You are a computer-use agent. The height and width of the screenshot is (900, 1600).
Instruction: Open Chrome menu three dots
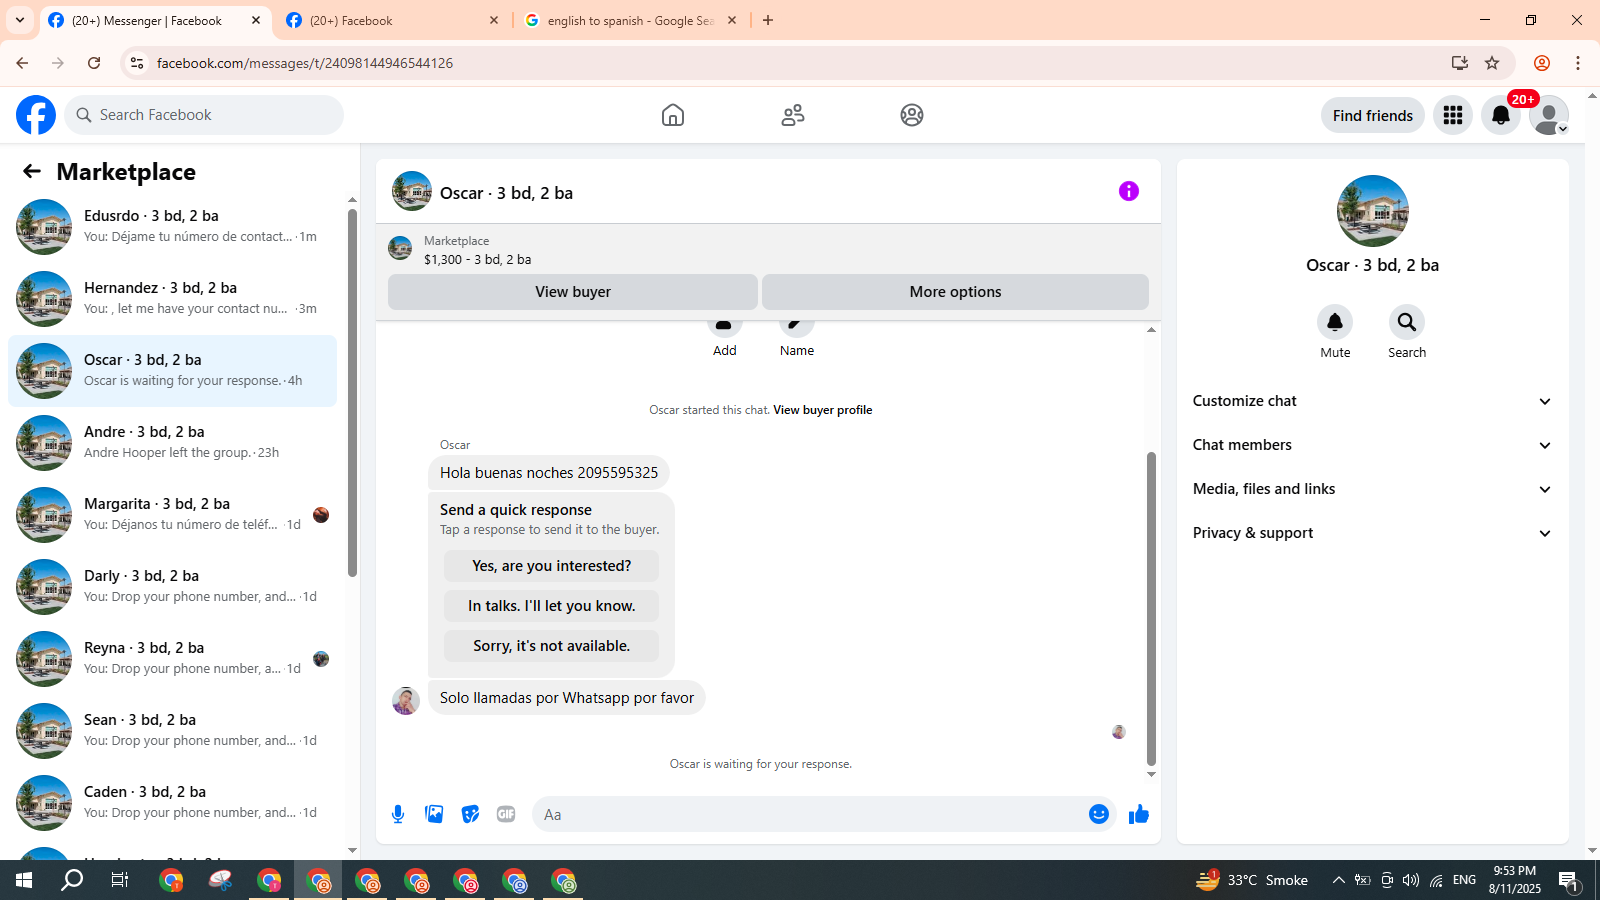point(1578,63)
